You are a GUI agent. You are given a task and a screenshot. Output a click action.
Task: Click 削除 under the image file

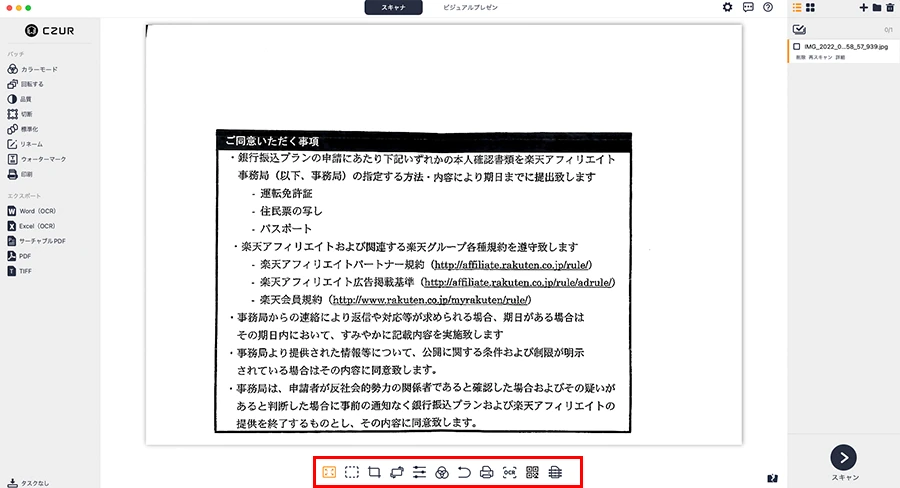point(800,57)
